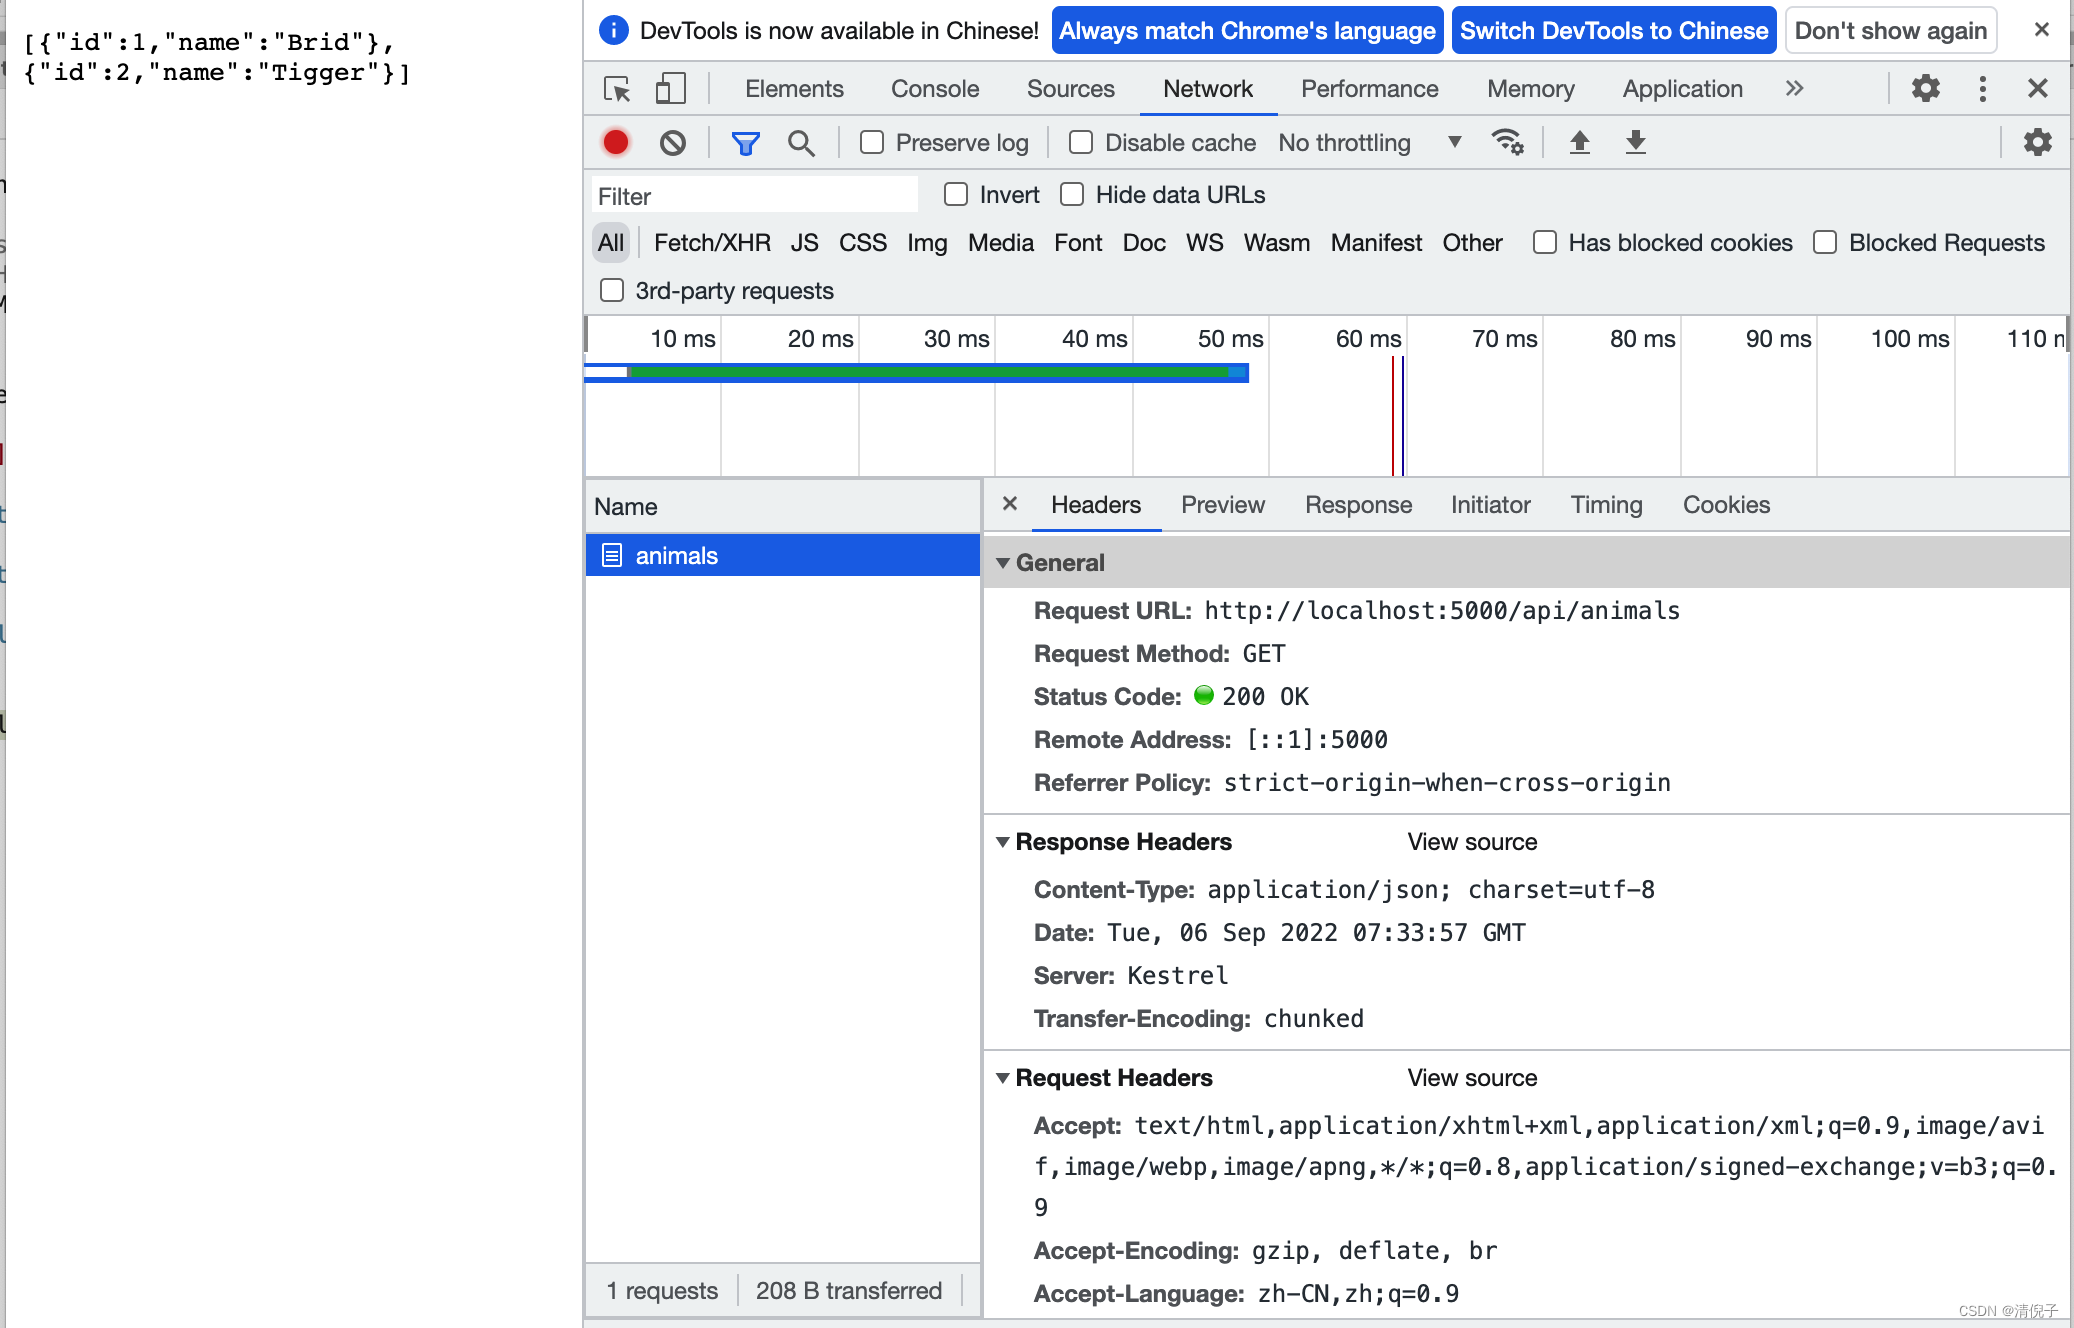Clear the network log
2074x1328 pixels.
point(672,142)
